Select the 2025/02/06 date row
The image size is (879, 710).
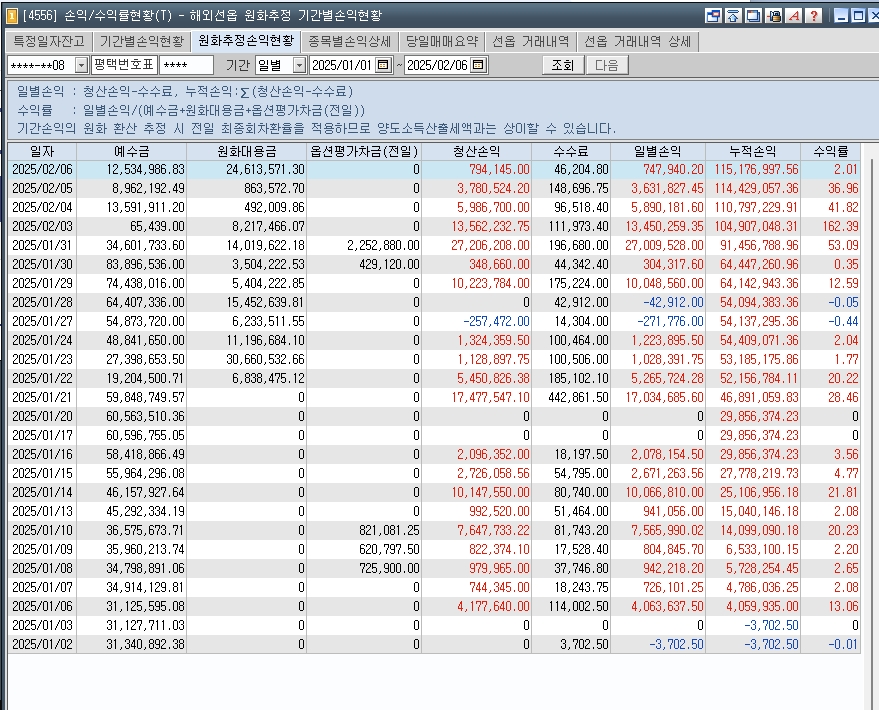click(x=434, y=170)
